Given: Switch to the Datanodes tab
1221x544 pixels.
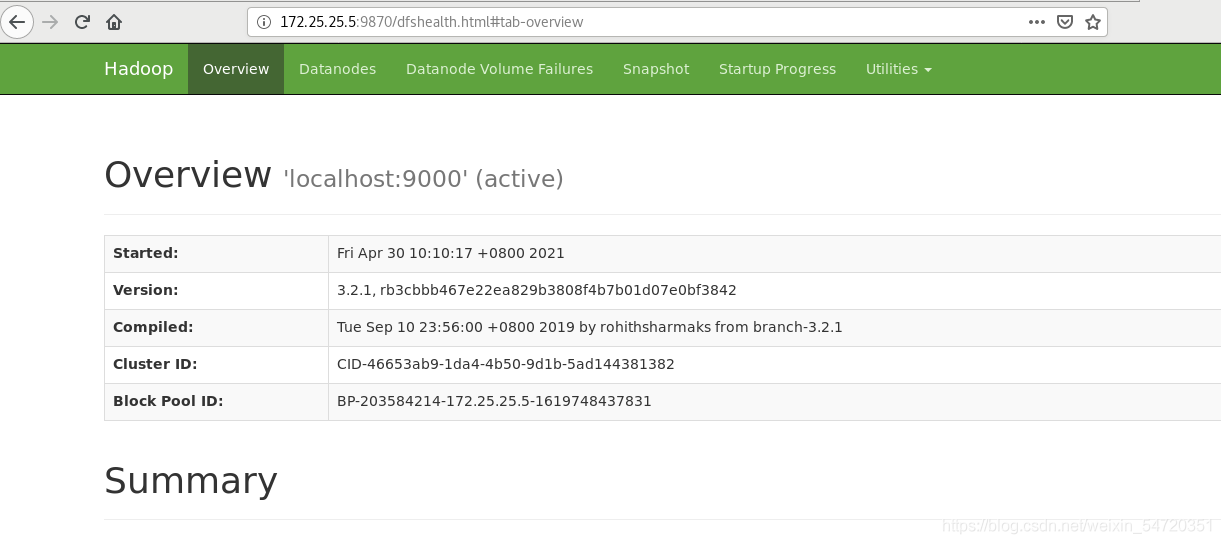Looking at the screenshot, I should click(338, 69).
